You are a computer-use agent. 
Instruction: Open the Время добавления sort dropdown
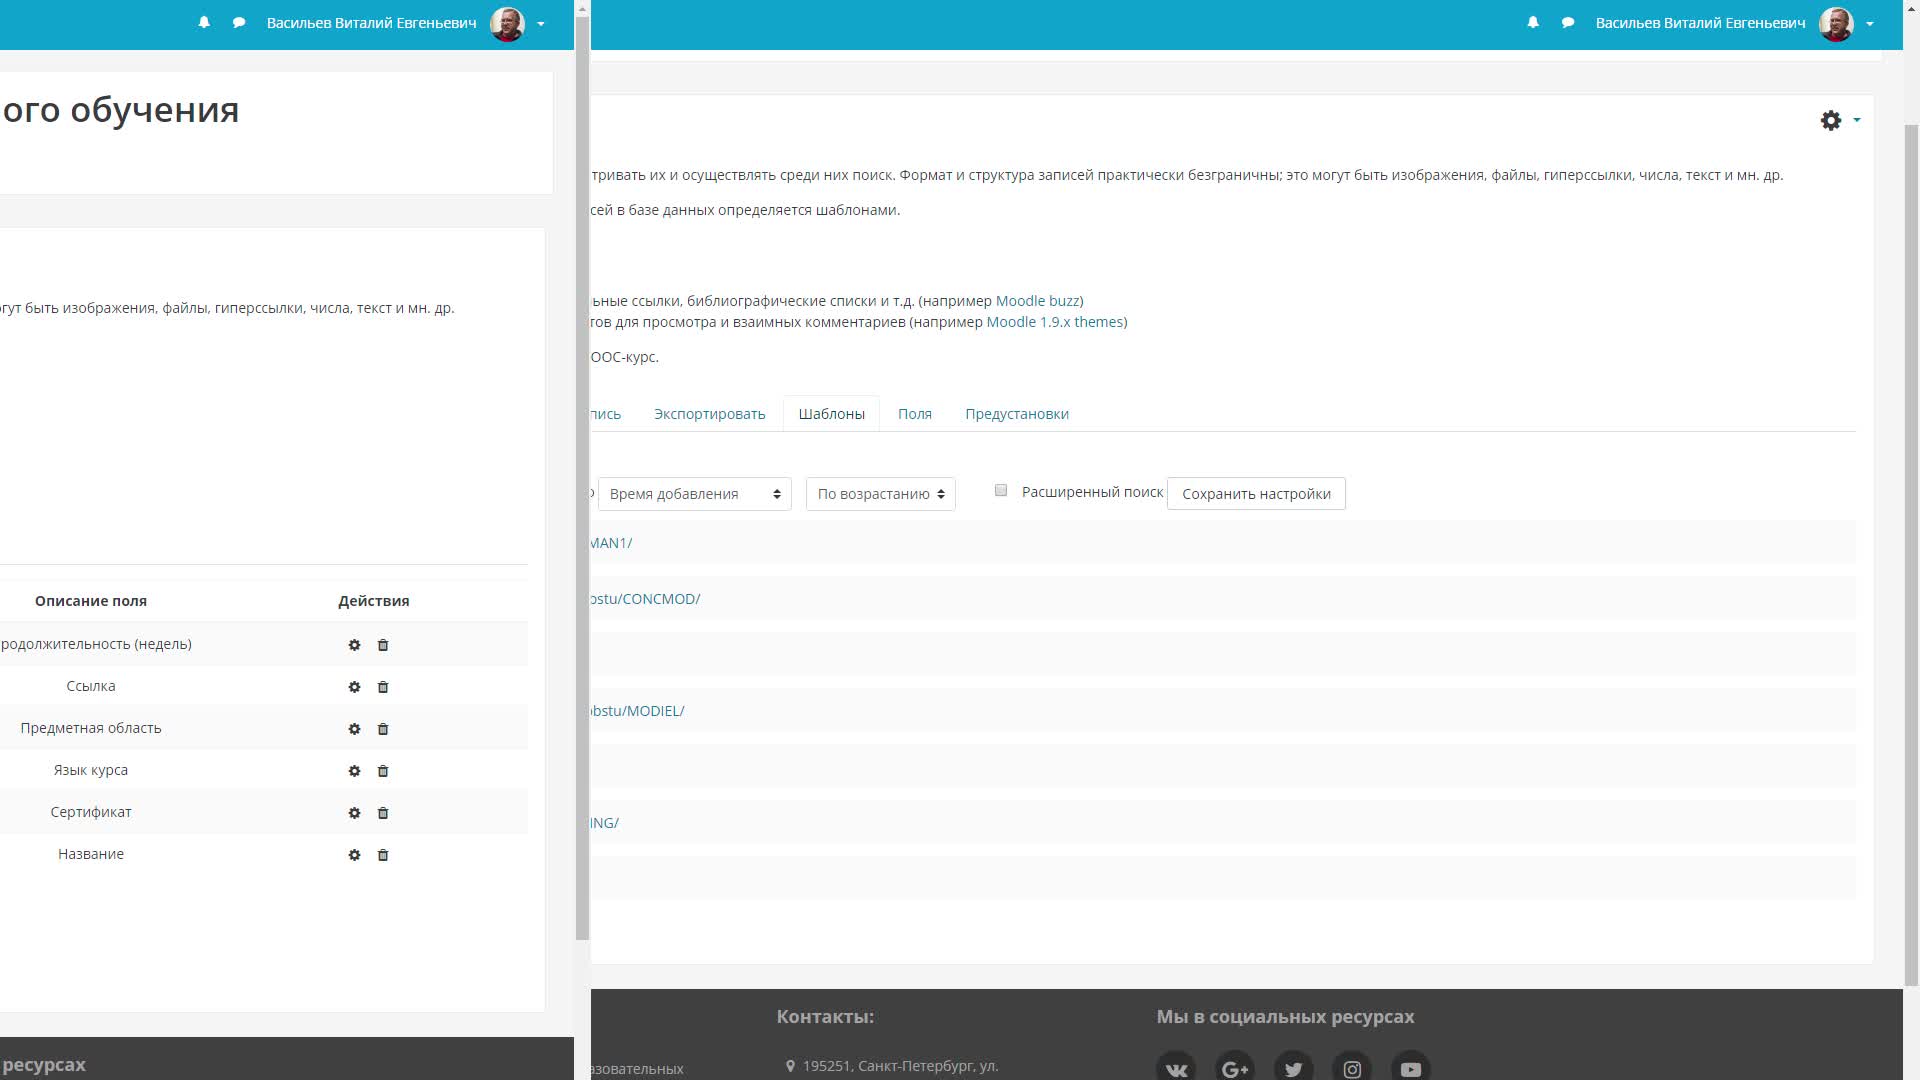(x=695, y=494)
